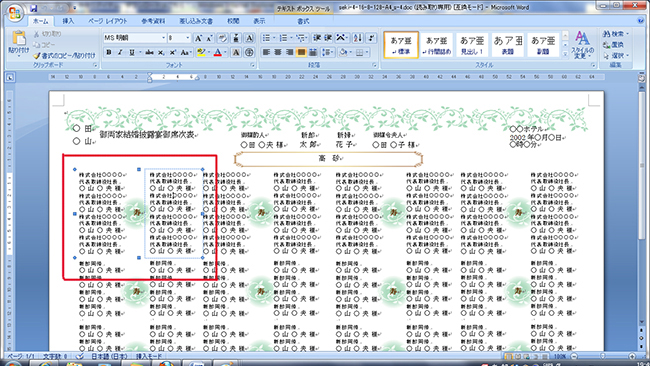Open line spacing dropdown
The width and height of the screenshot is (650, 366).
tap(328, 52)
